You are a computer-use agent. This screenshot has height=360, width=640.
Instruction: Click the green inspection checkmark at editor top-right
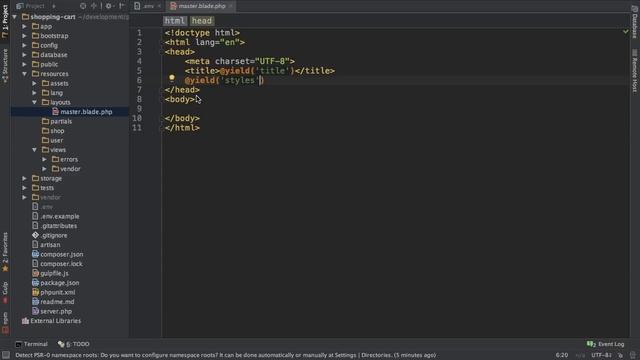click(625, 31)
